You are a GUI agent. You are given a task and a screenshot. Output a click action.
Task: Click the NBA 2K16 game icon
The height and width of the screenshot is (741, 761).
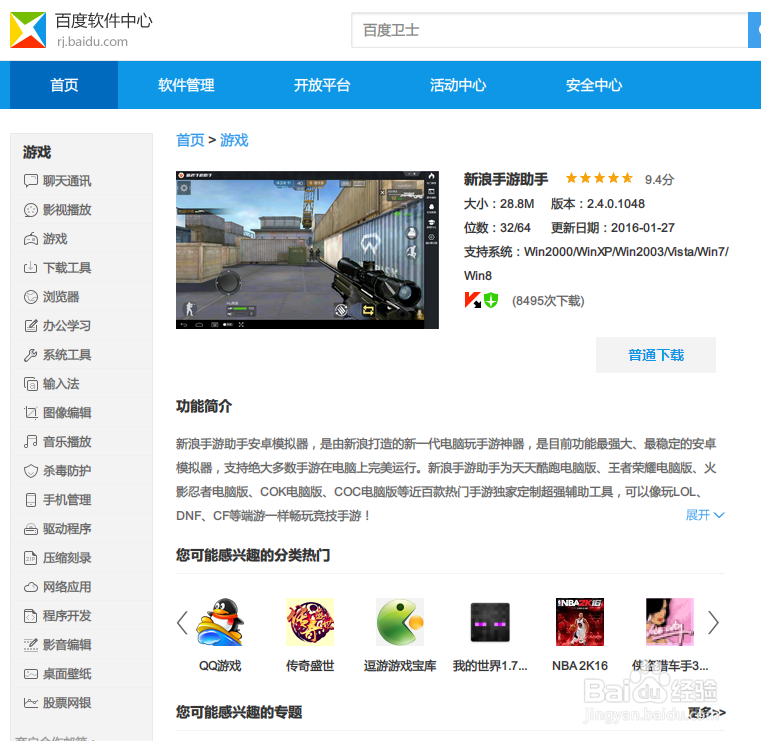pyautogui.click(x=580, y=622)
